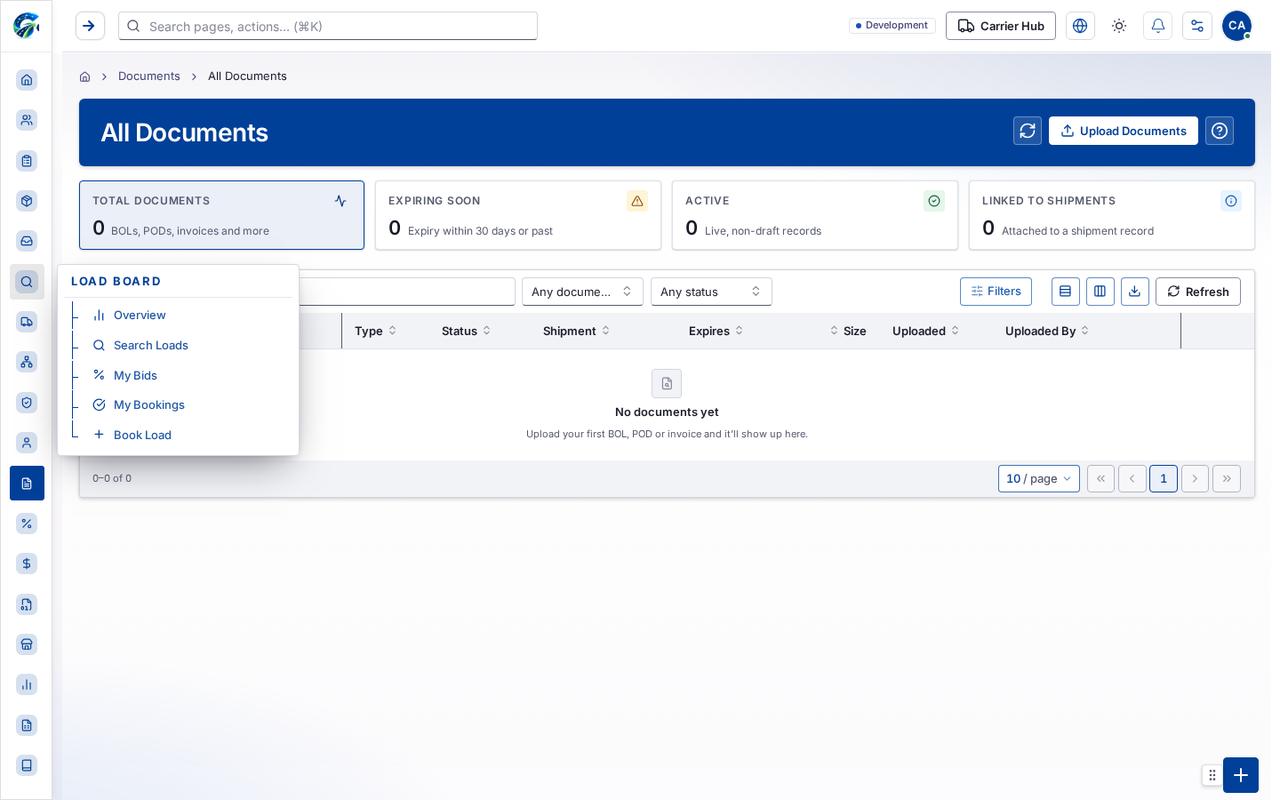Focus the Search pages, actions field
This screenshot has width=1280, height=800.
point(328,26)
